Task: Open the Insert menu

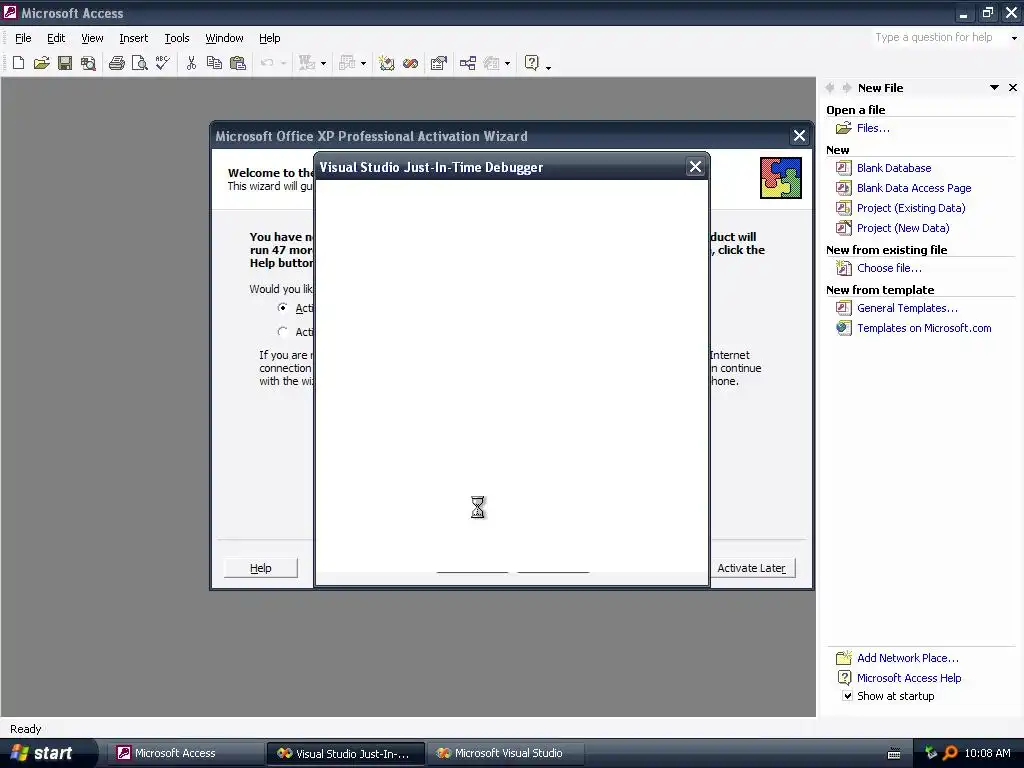Action: pos(134,39)
